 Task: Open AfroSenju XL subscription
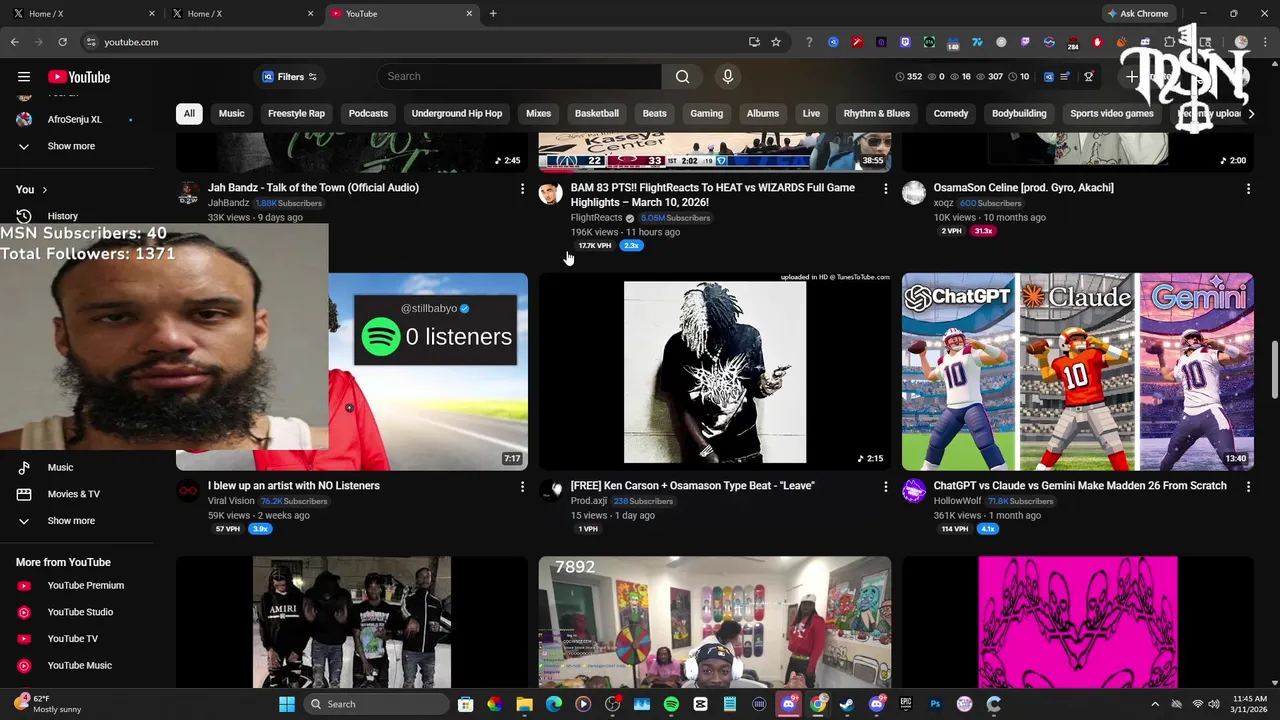coord(74,120)
